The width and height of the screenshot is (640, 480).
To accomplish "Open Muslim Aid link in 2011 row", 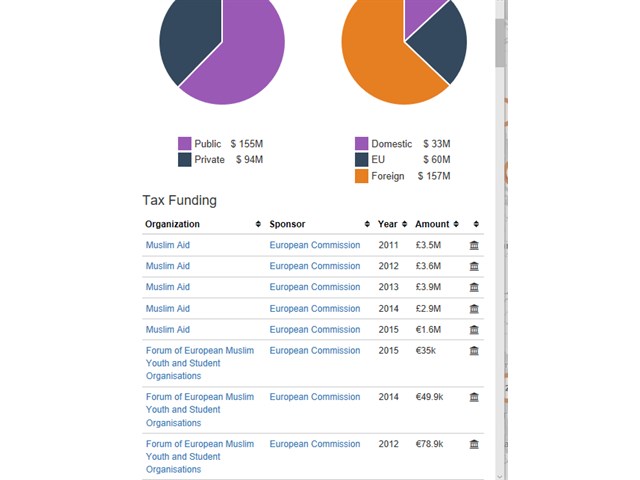I will [168, 245].
